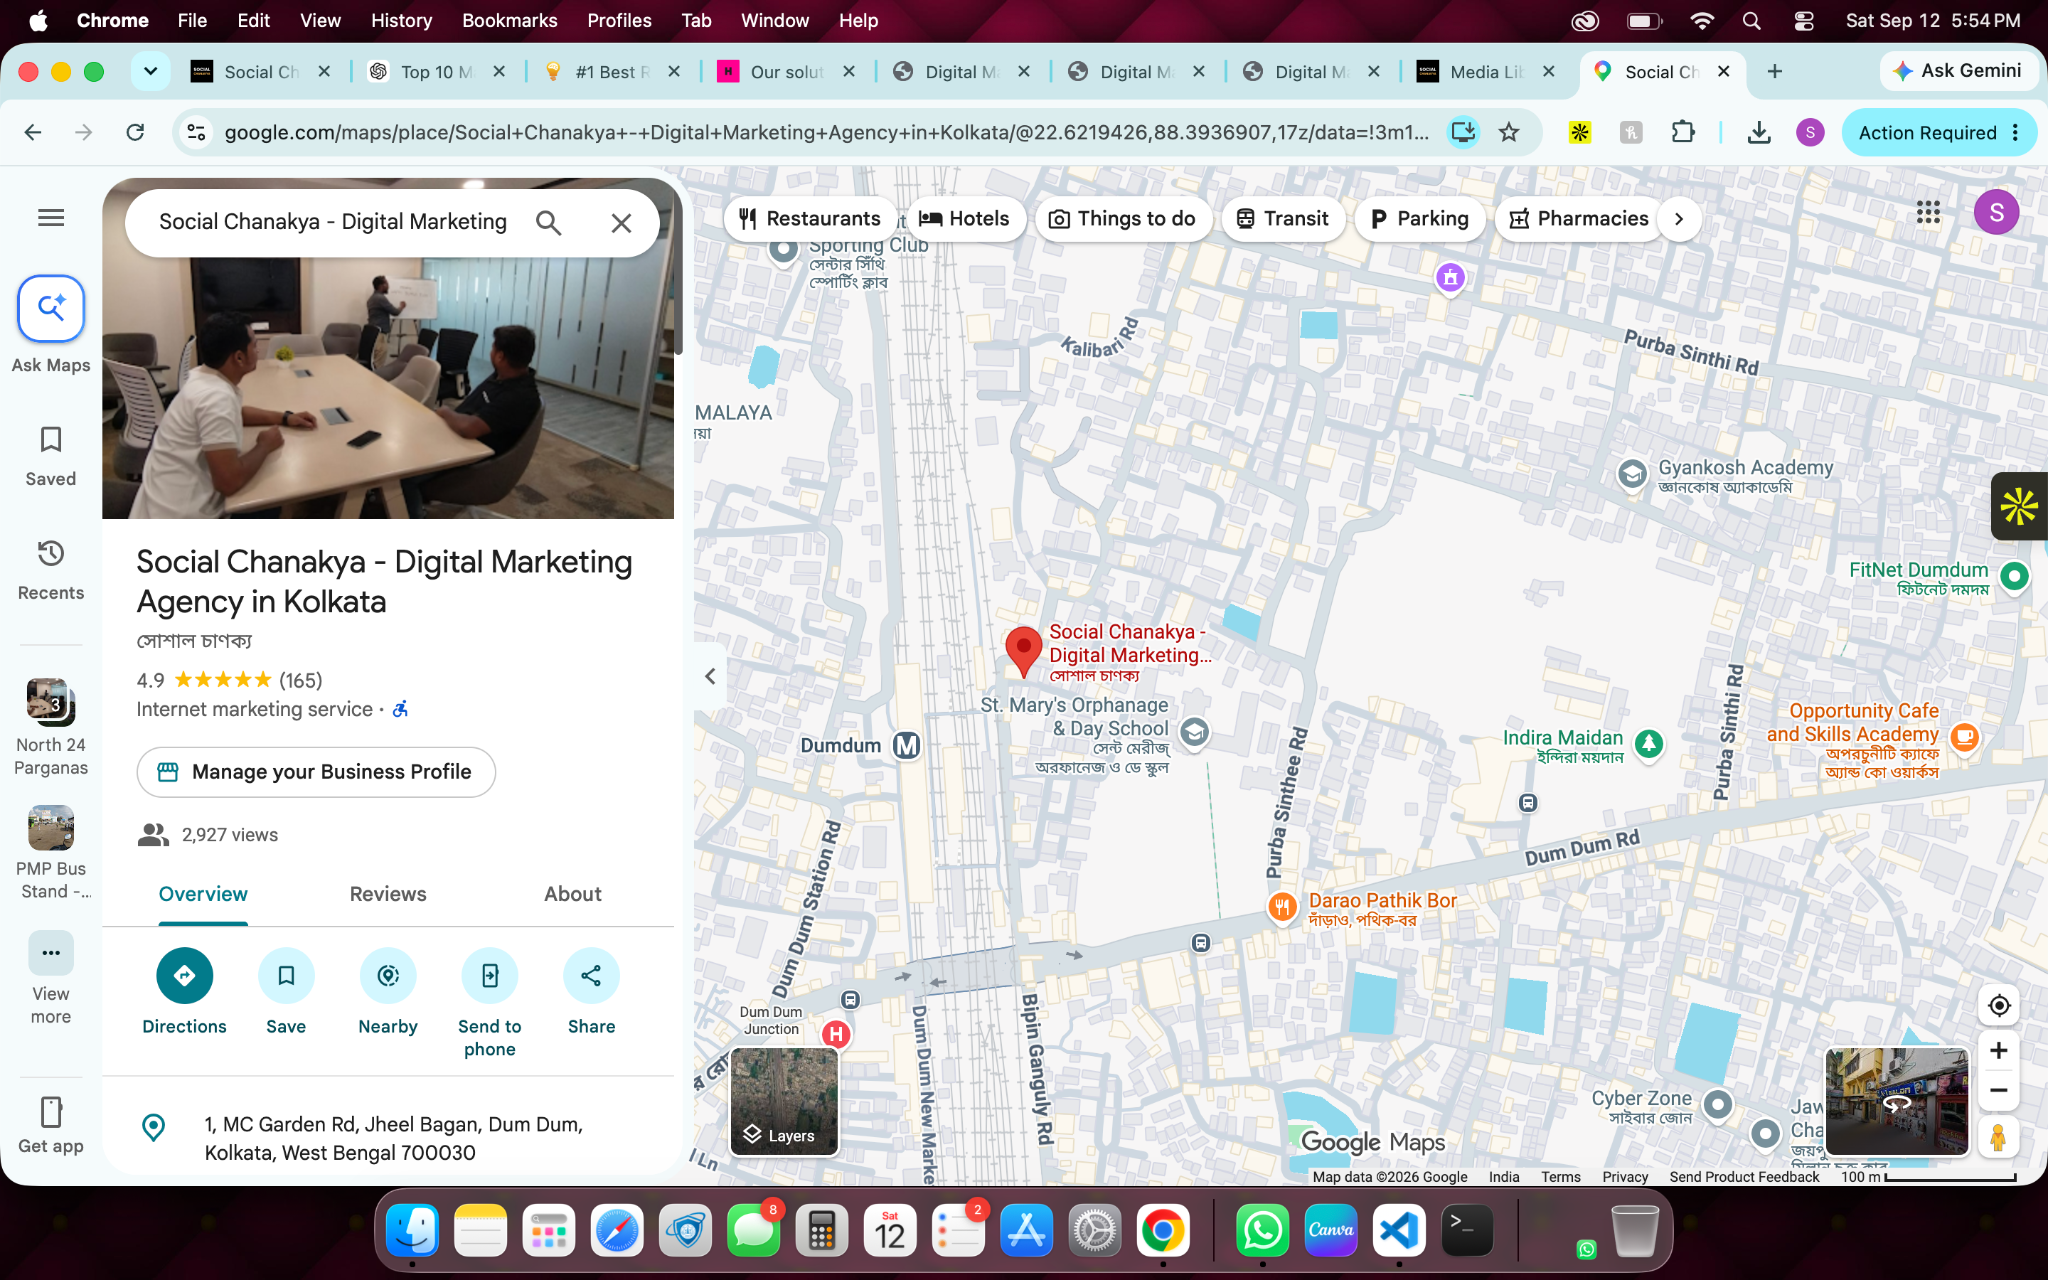The image size is (2048, 1280).
Task: Click the Directions icon button
Action: pos(185,975)
